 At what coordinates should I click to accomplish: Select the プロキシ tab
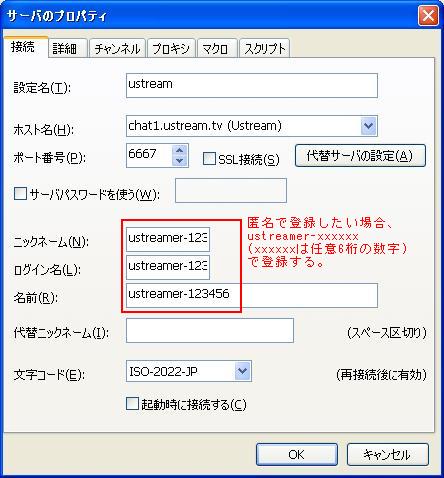pos(171,49)
